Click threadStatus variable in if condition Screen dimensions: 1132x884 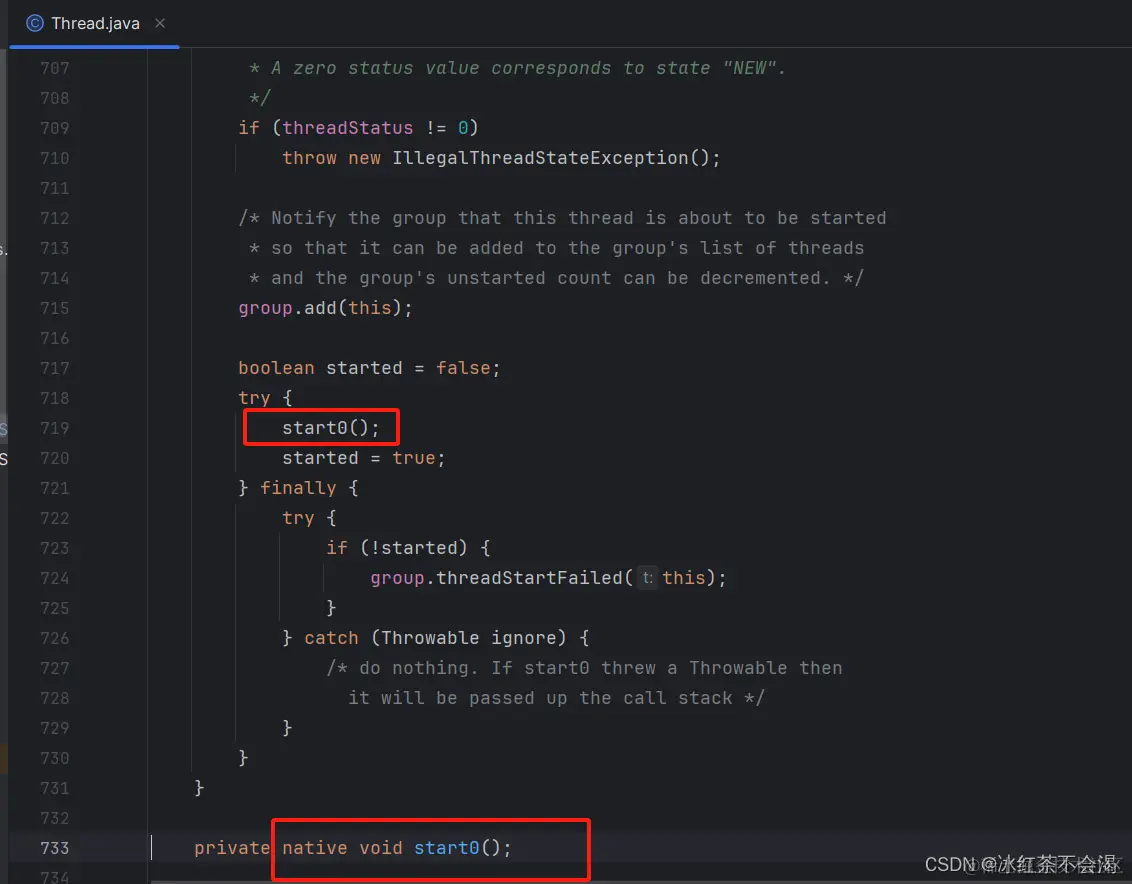(347, 128)
